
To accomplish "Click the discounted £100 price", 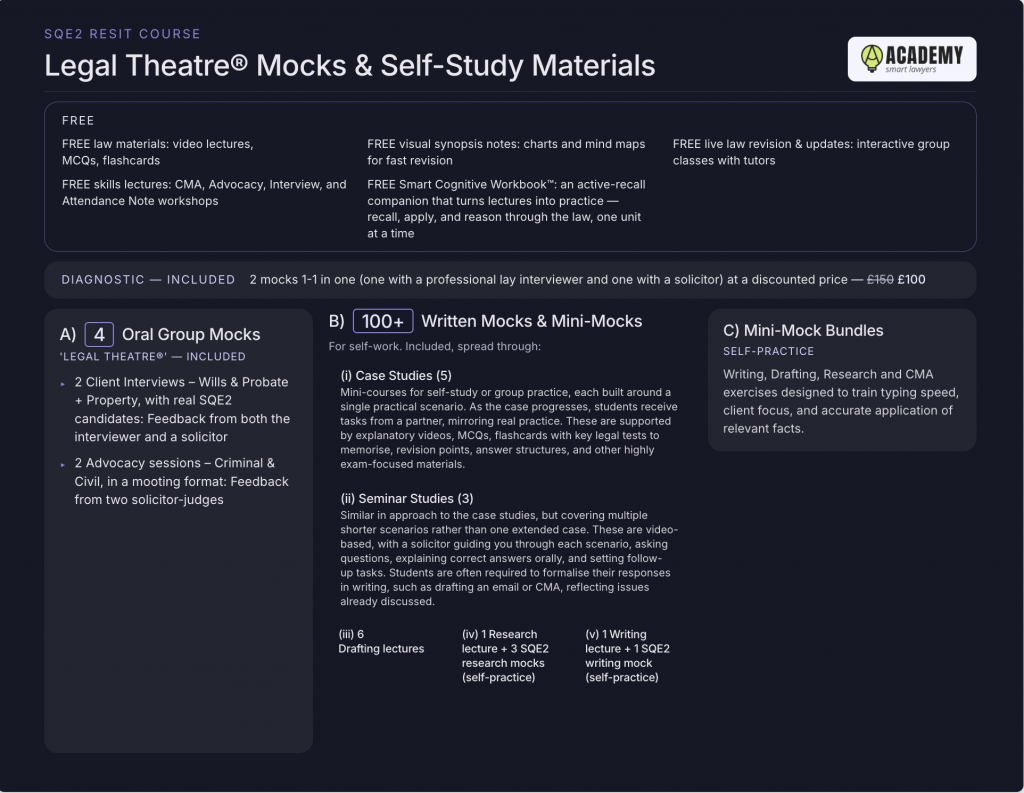I will tap(911, 280).
